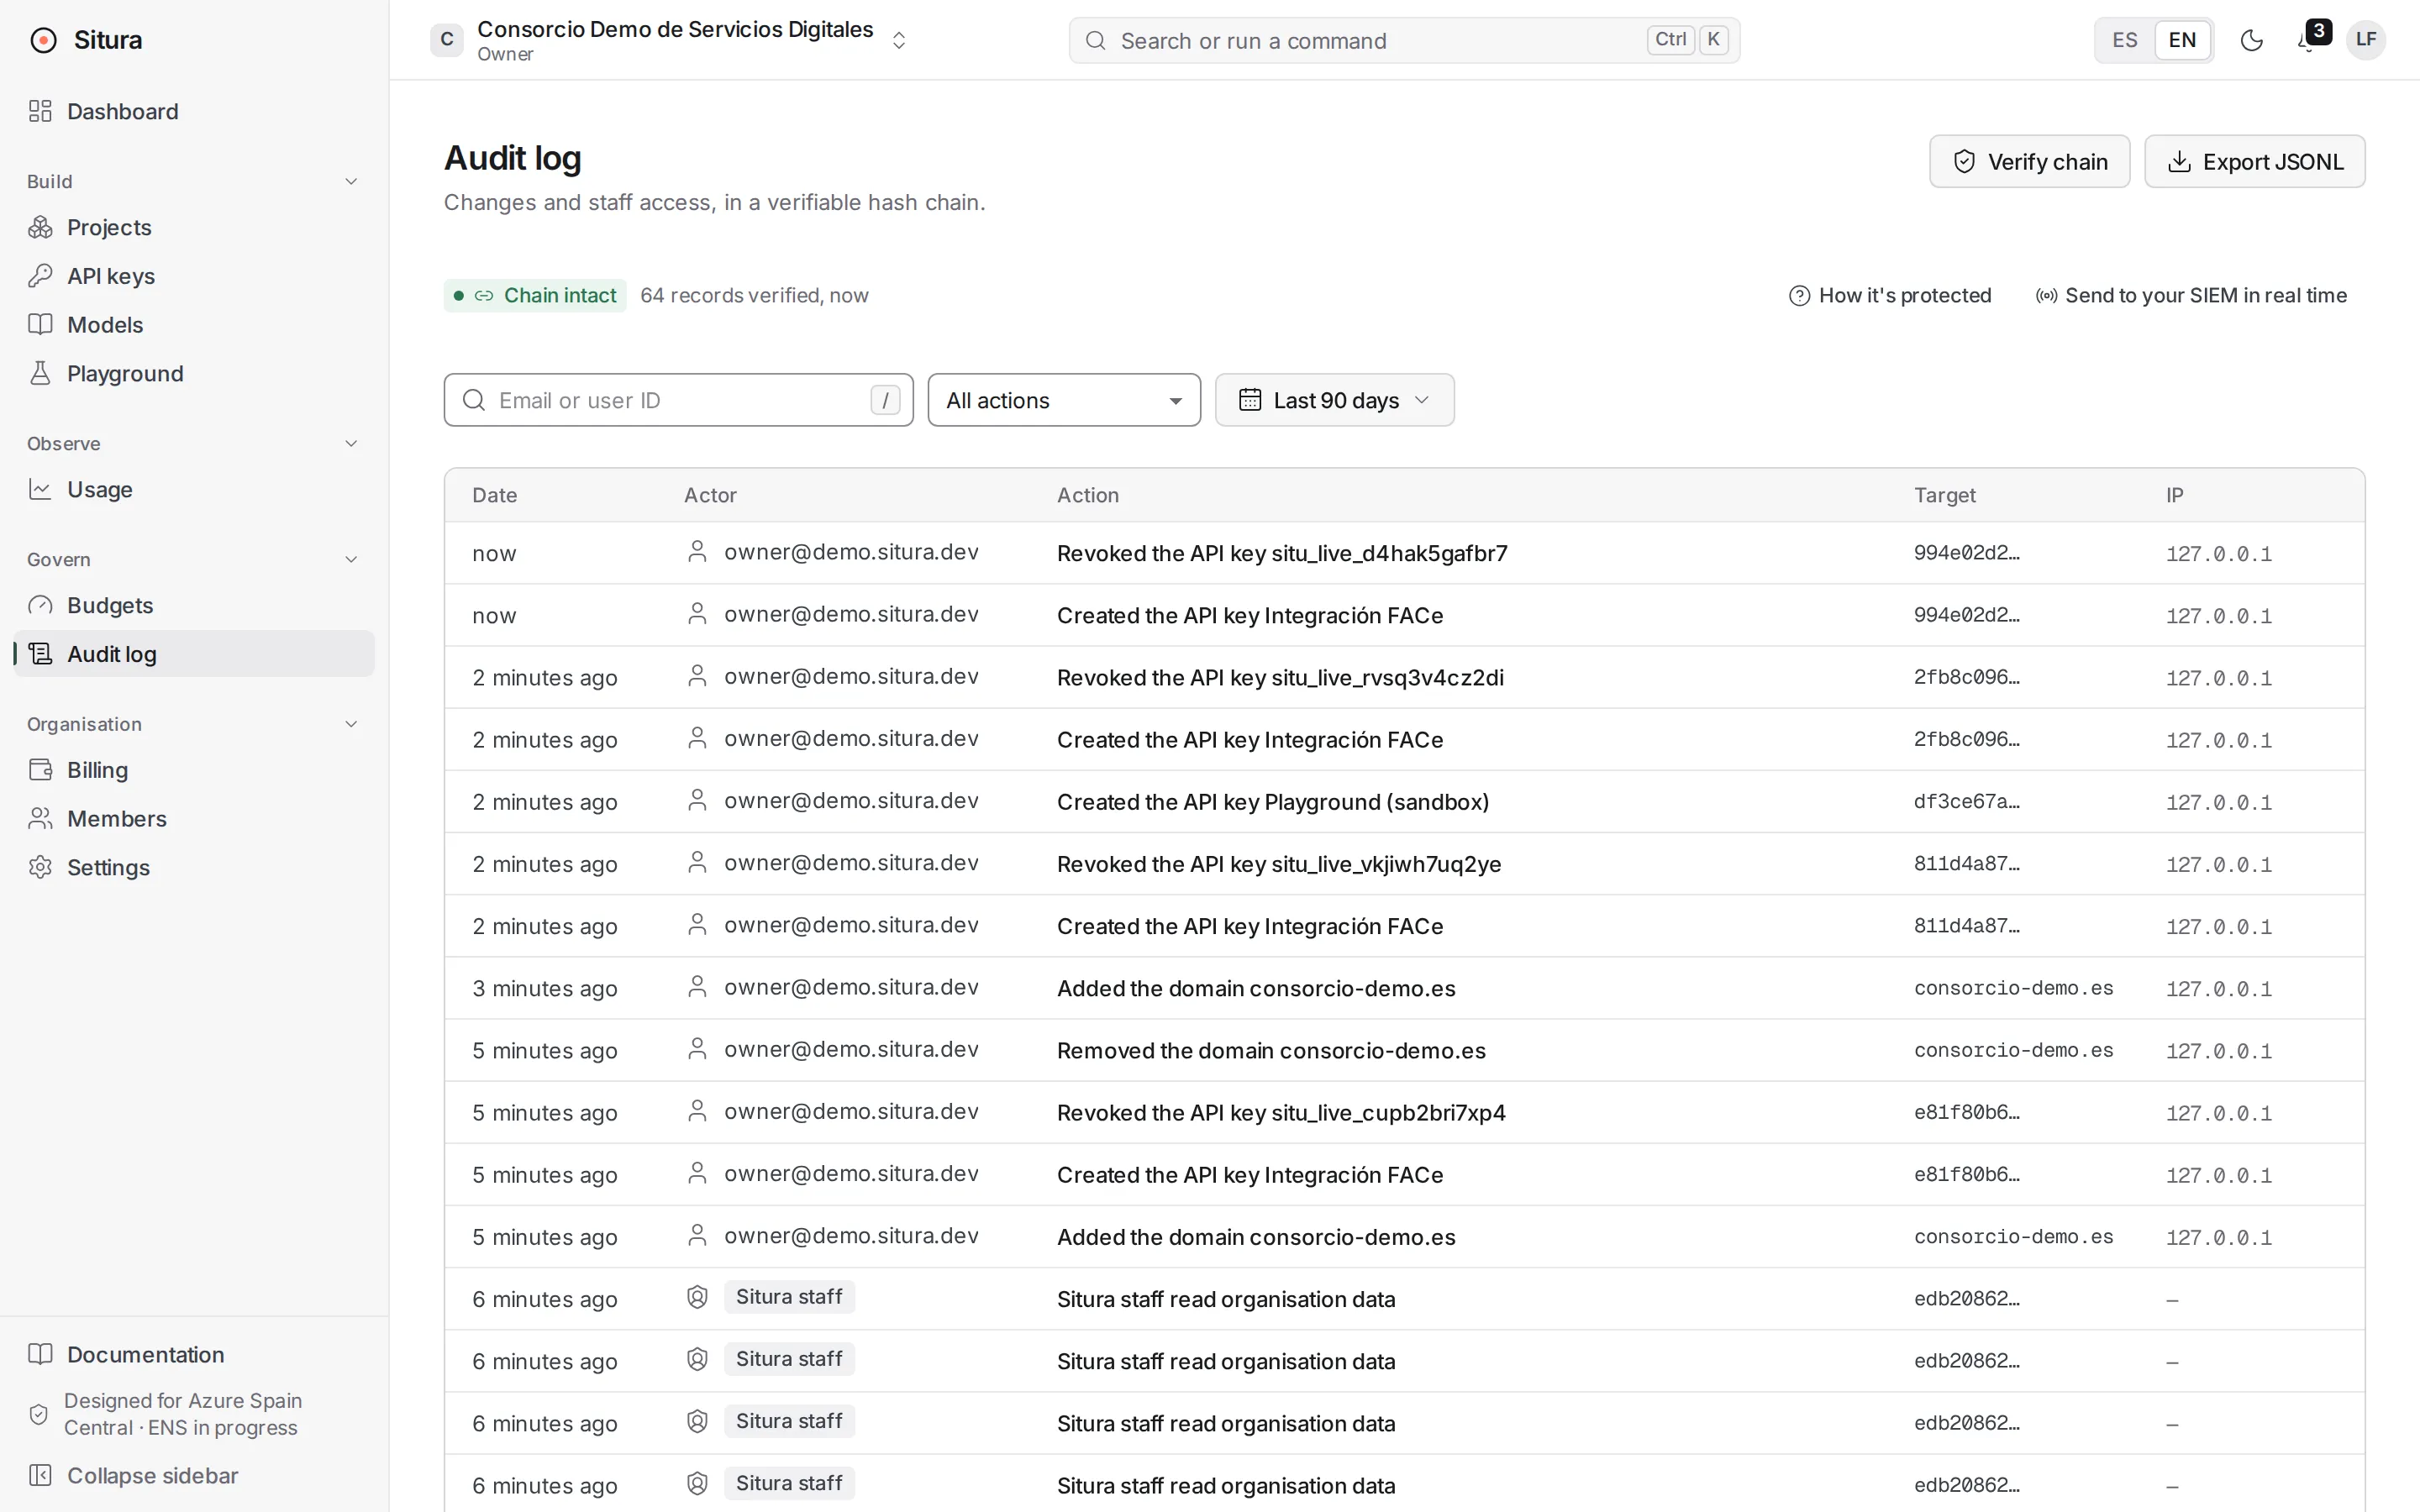Toggle dark mode with the moon icon

[x=2251, y=40]
